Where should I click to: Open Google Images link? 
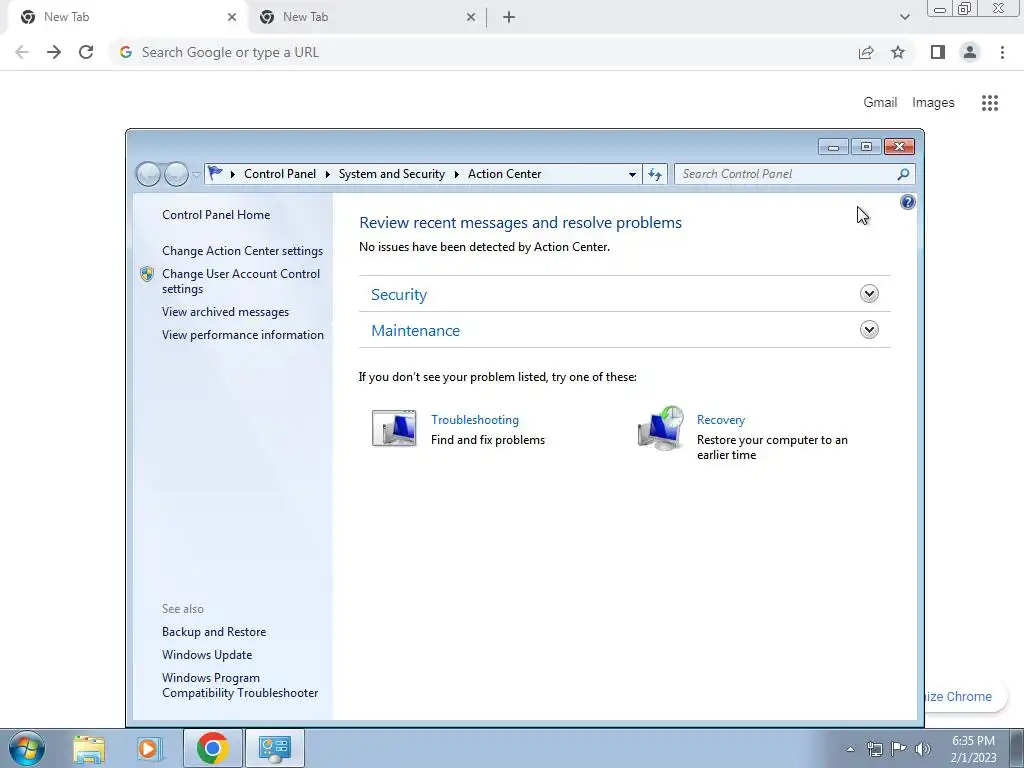pos(933,103)
